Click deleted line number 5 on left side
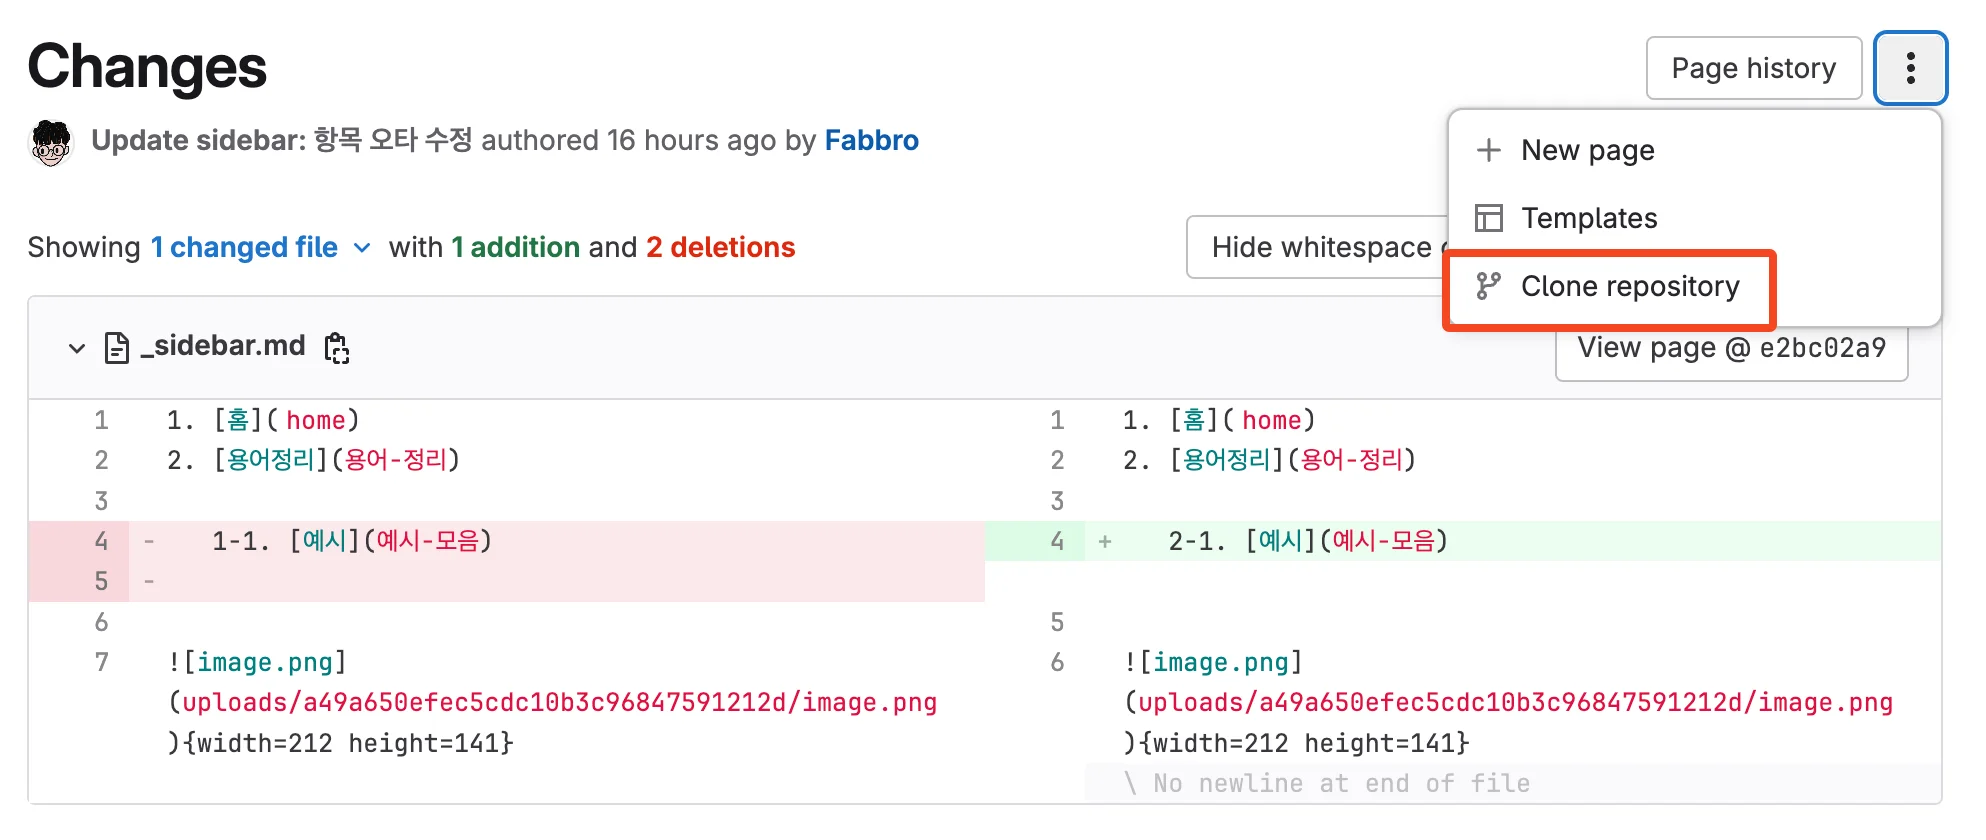 101,582
